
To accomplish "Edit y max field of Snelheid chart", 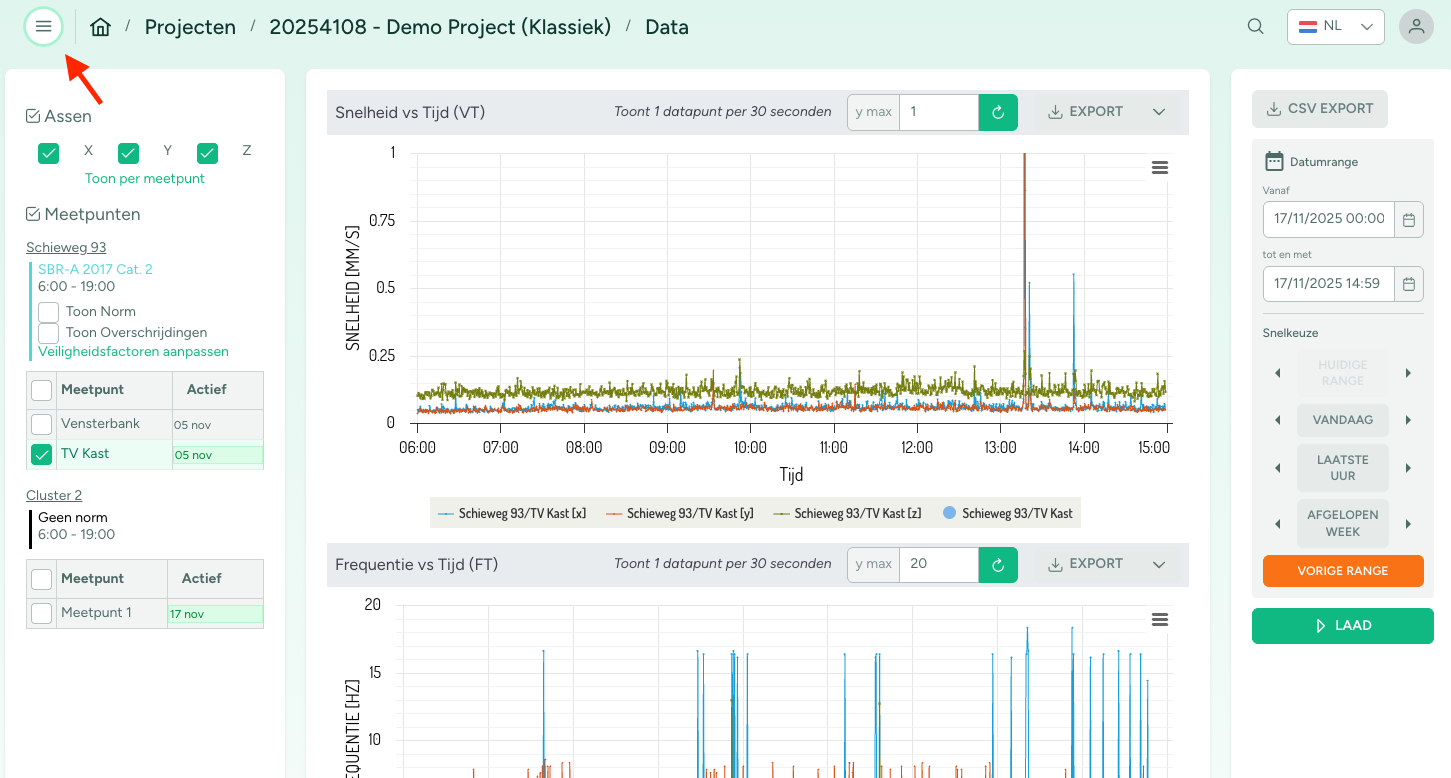I will tap(938, 112).
